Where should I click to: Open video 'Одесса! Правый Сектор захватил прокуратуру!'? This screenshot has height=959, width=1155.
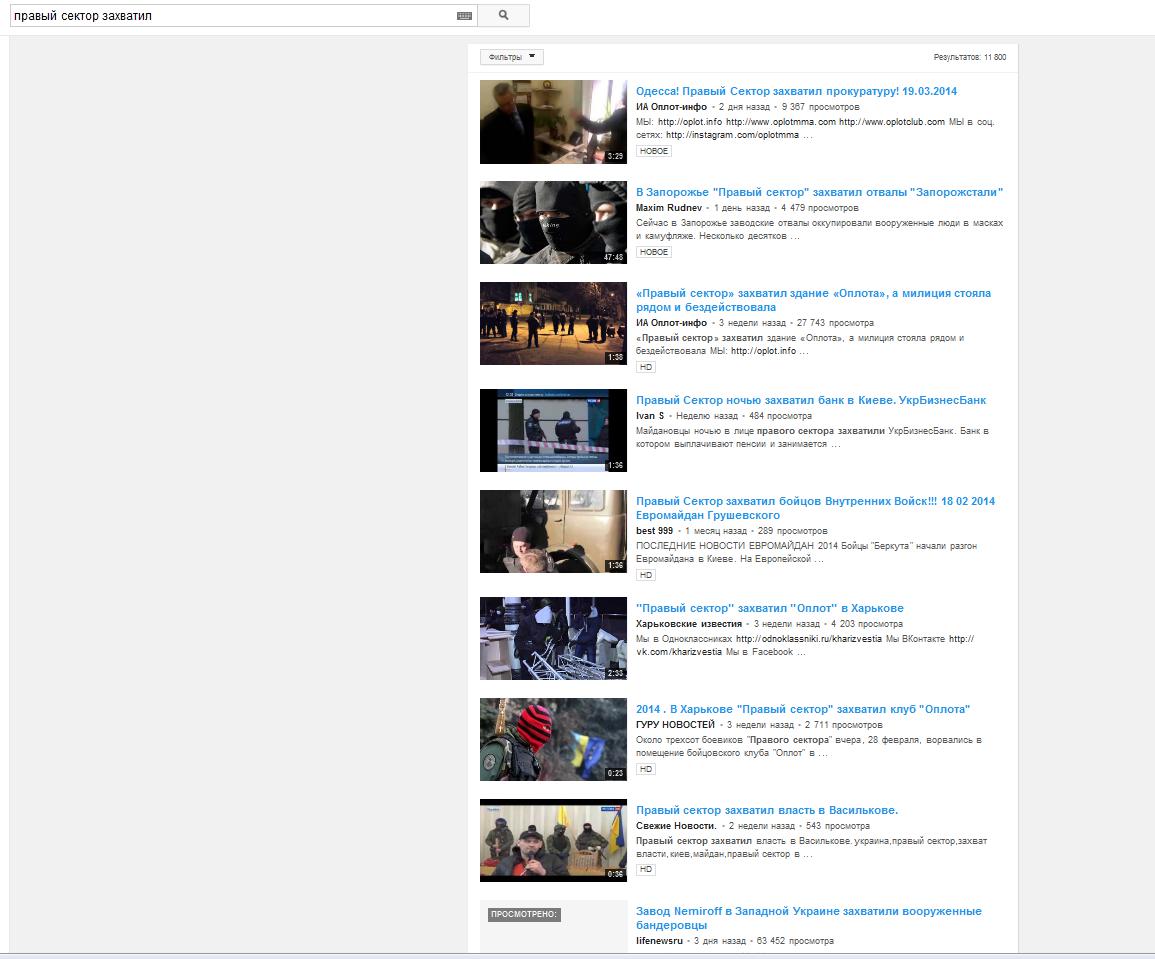tap(796, 91)
